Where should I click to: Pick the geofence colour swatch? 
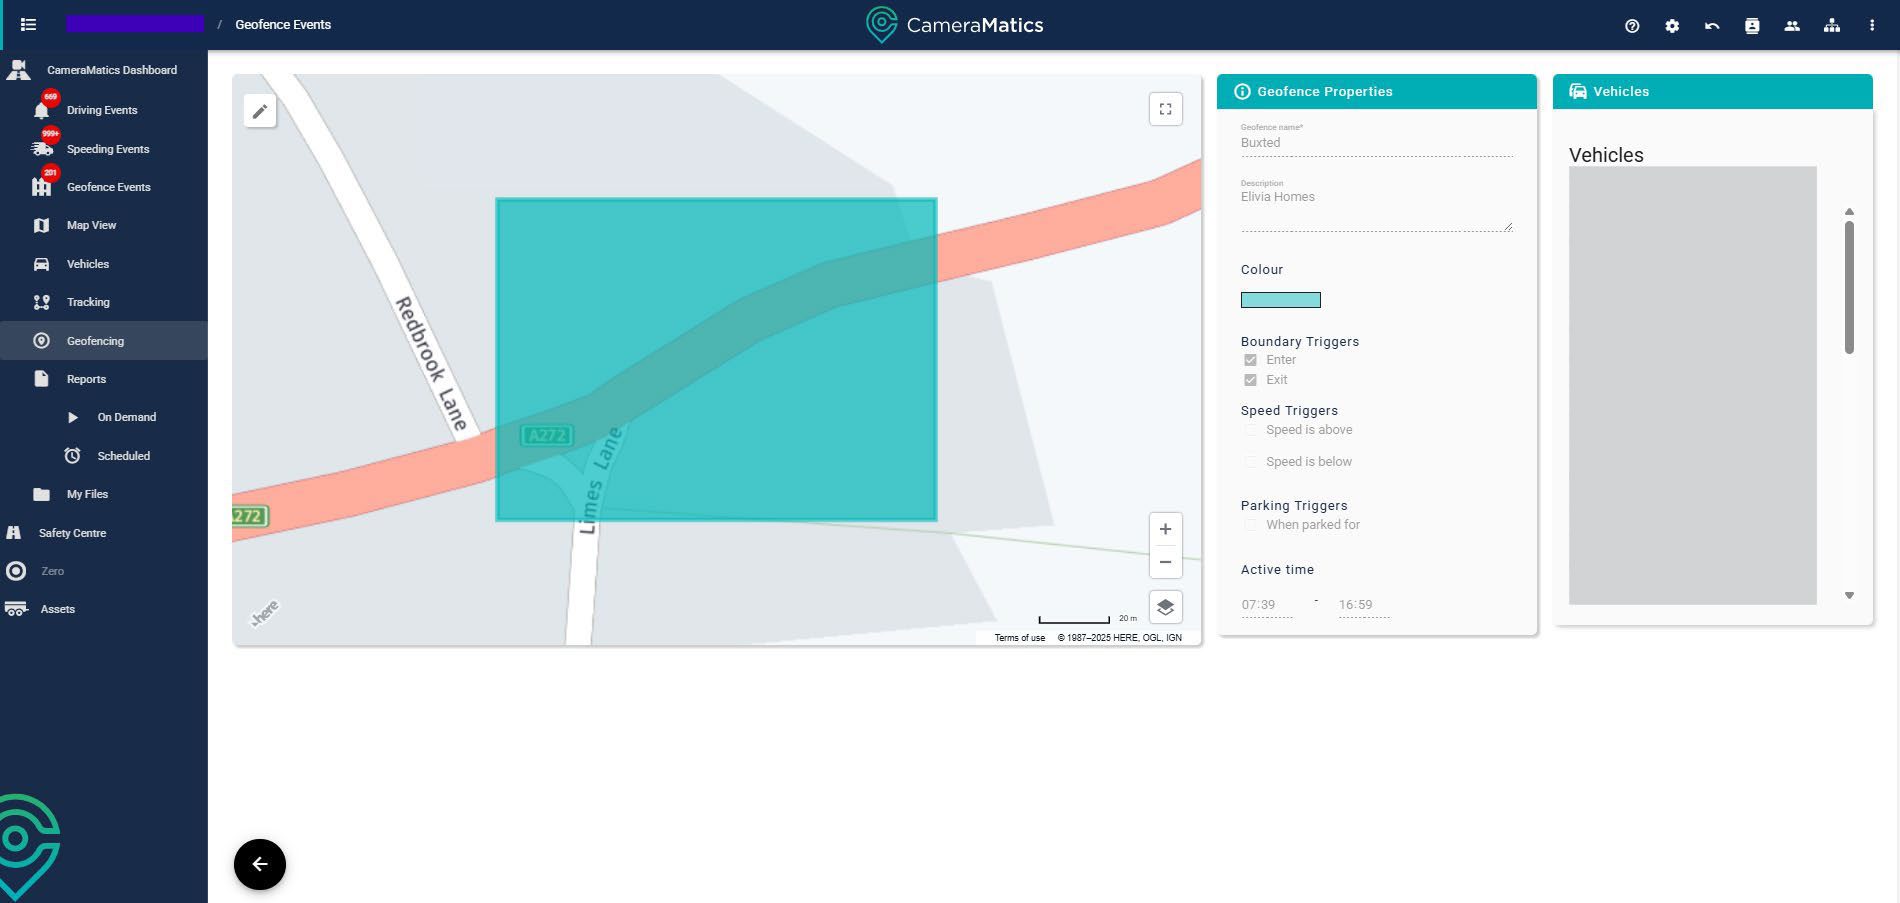(x=1280, y=300)
